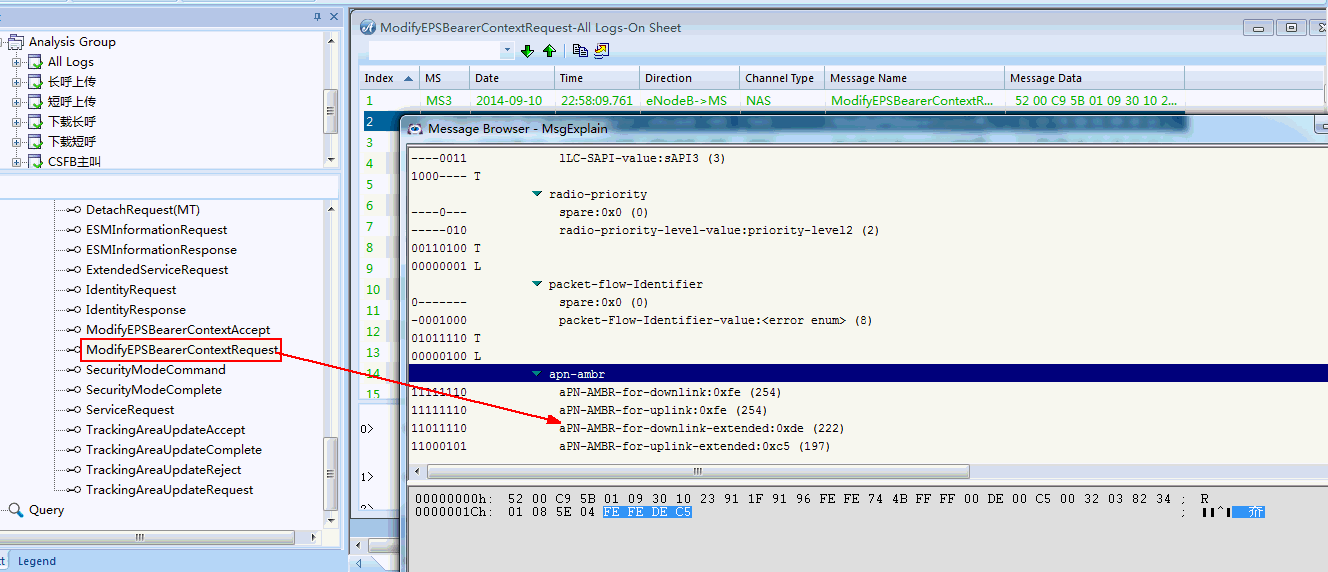Screen dimensions: 1328x572
Task: Close the left navigation panel
Action: 335,17
